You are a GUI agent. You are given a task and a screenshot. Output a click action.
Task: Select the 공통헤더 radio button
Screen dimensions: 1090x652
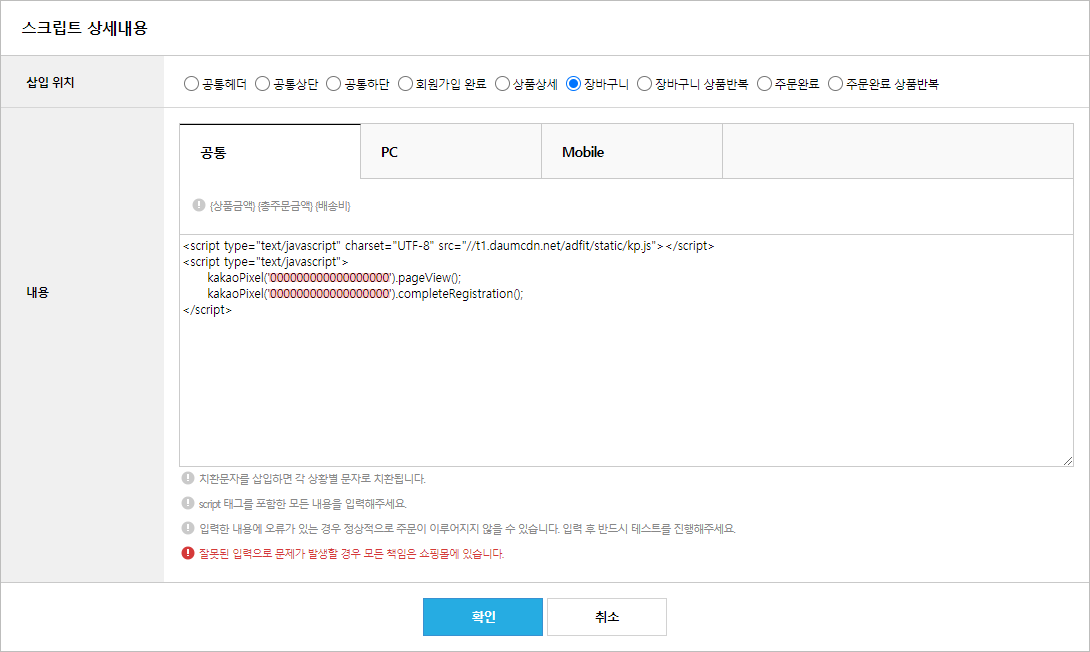tap(191, 84)
